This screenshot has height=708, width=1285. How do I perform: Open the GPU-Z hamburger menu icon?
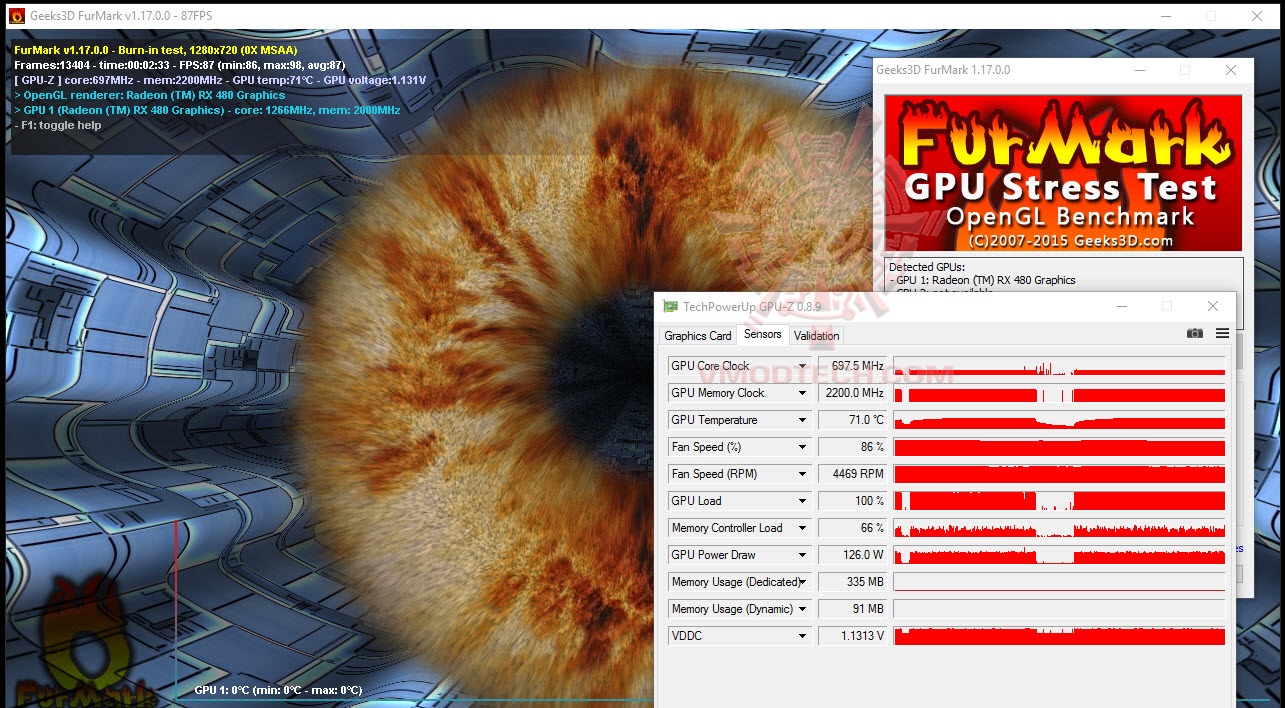tap(1222, 333)
